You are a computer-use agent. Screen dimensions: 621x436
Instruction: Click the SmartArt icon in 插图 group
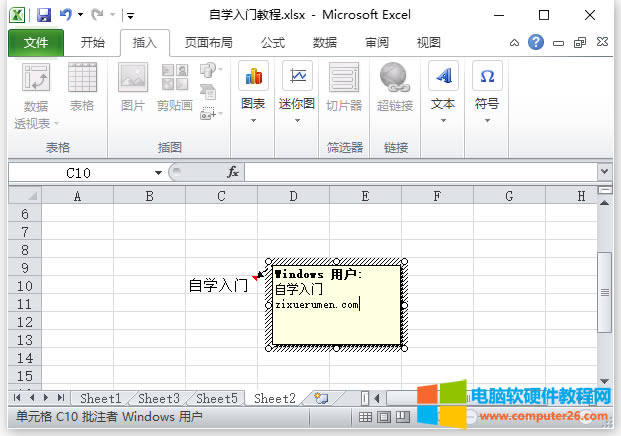coord(208,92)
